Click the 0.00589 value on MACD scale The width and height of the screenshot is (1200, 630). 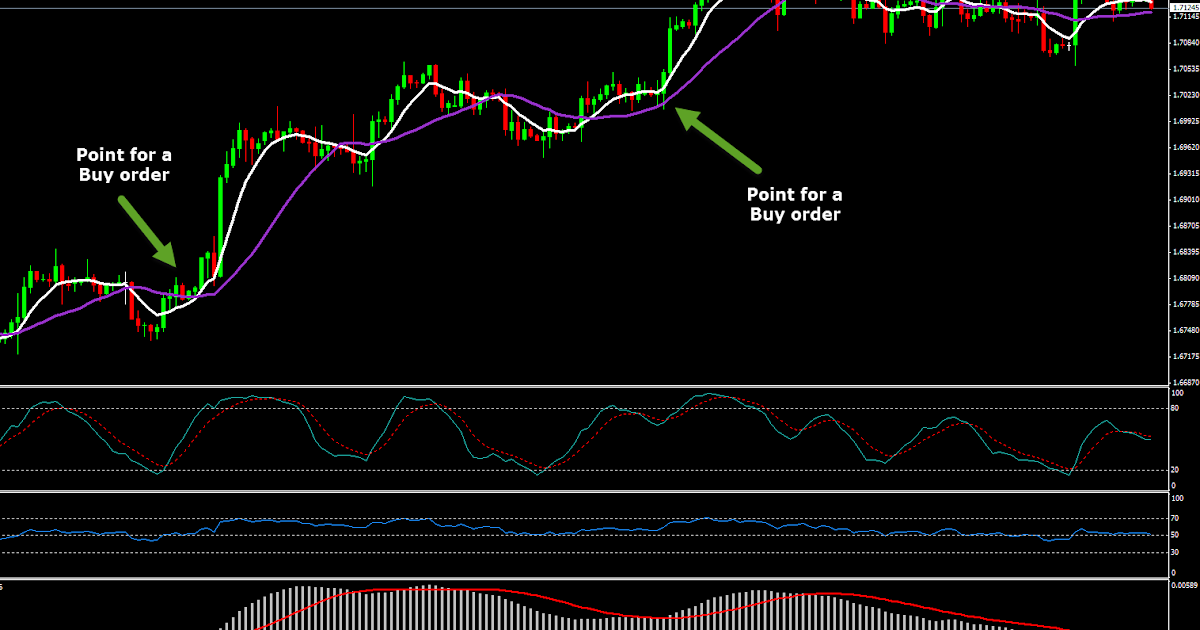(1186, 585)
